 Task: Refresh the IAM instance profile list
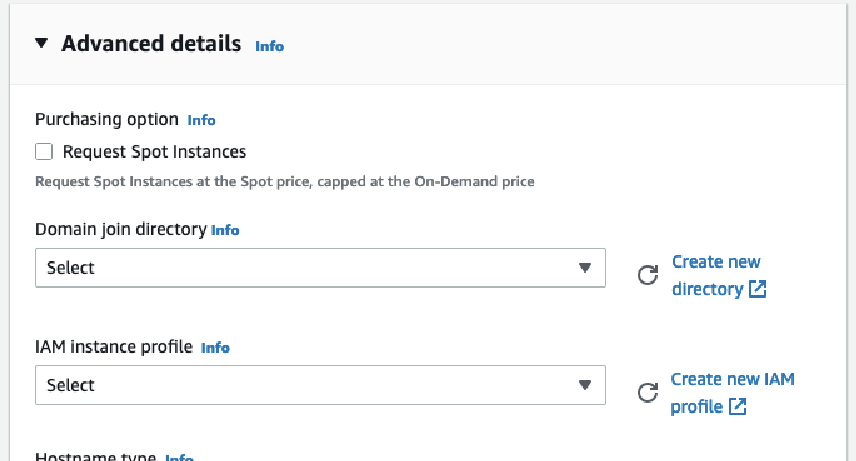pos(647,392)
